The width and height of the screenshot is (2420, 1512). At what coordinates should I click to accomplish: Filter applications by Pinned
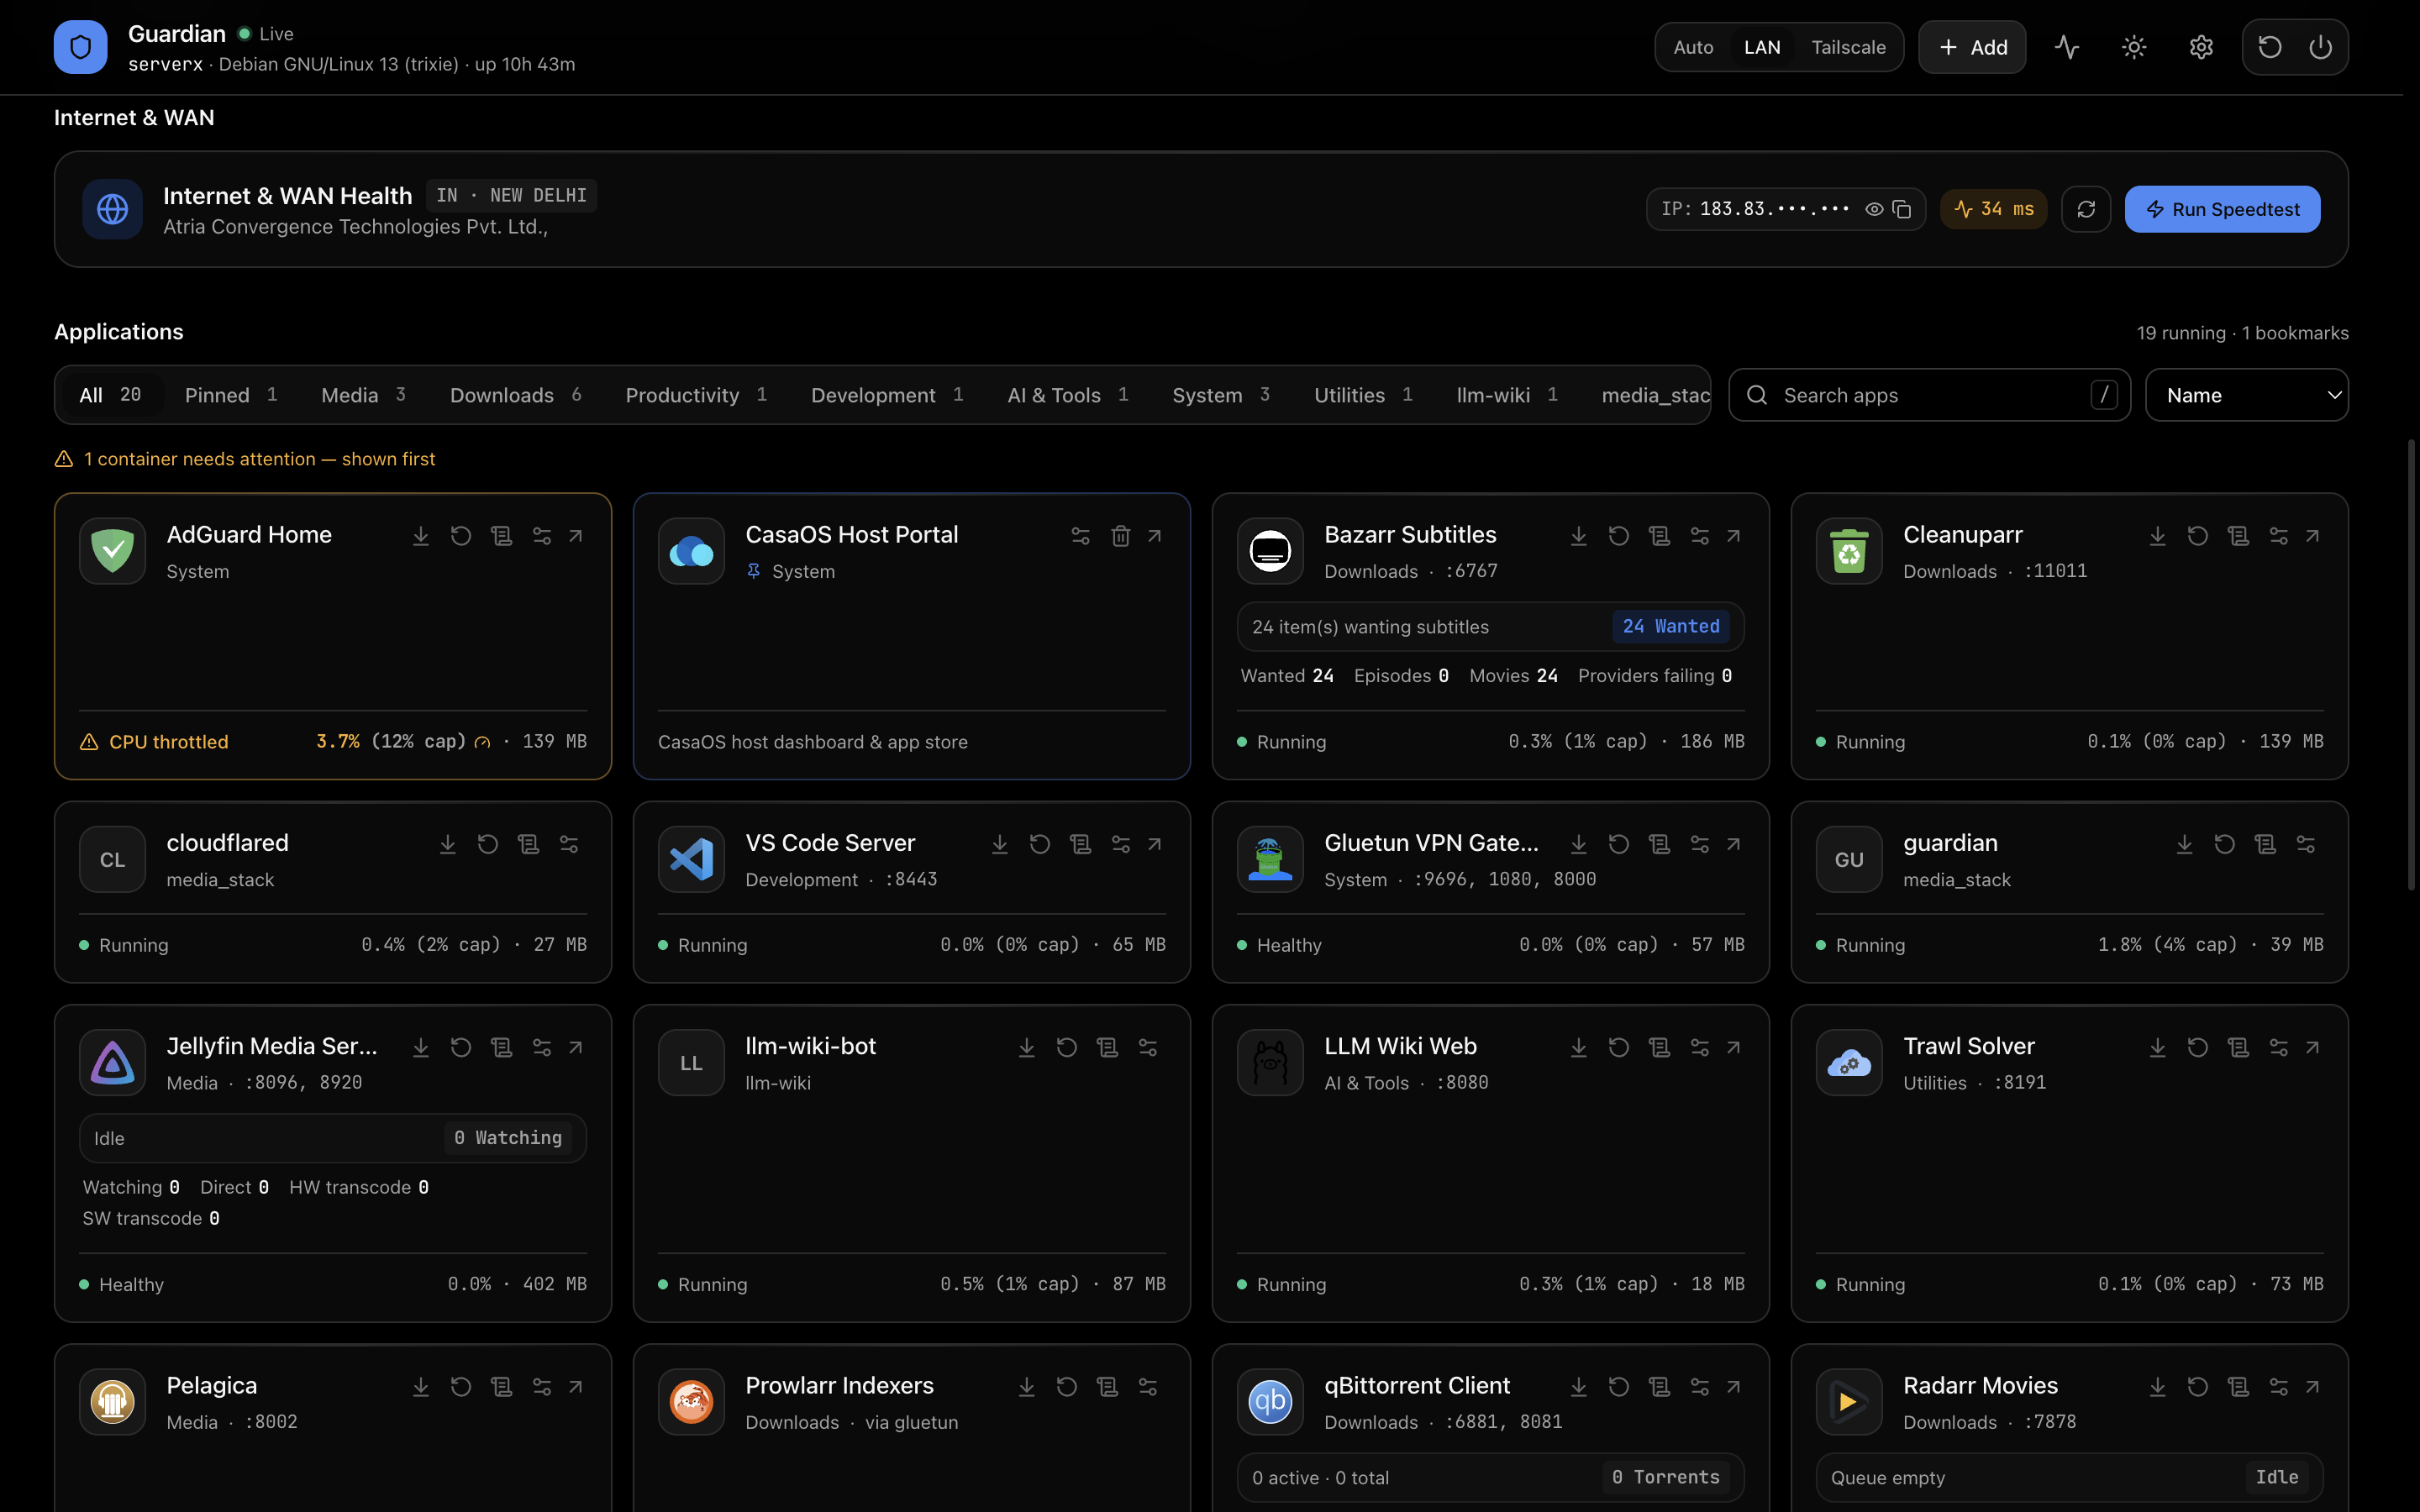231,395
